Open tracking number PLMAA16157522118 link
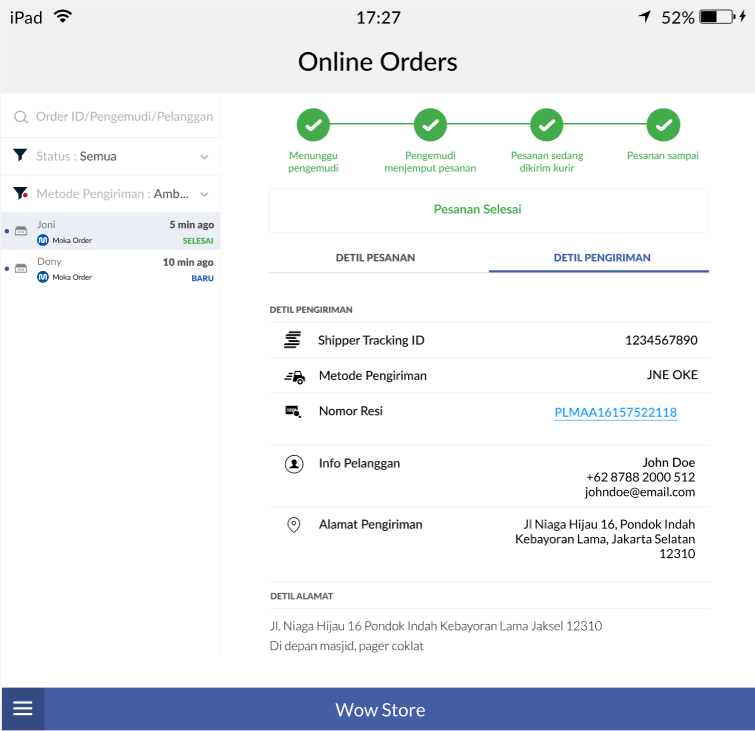This screenshot has width=755, height=731. [x=615, y=412]
